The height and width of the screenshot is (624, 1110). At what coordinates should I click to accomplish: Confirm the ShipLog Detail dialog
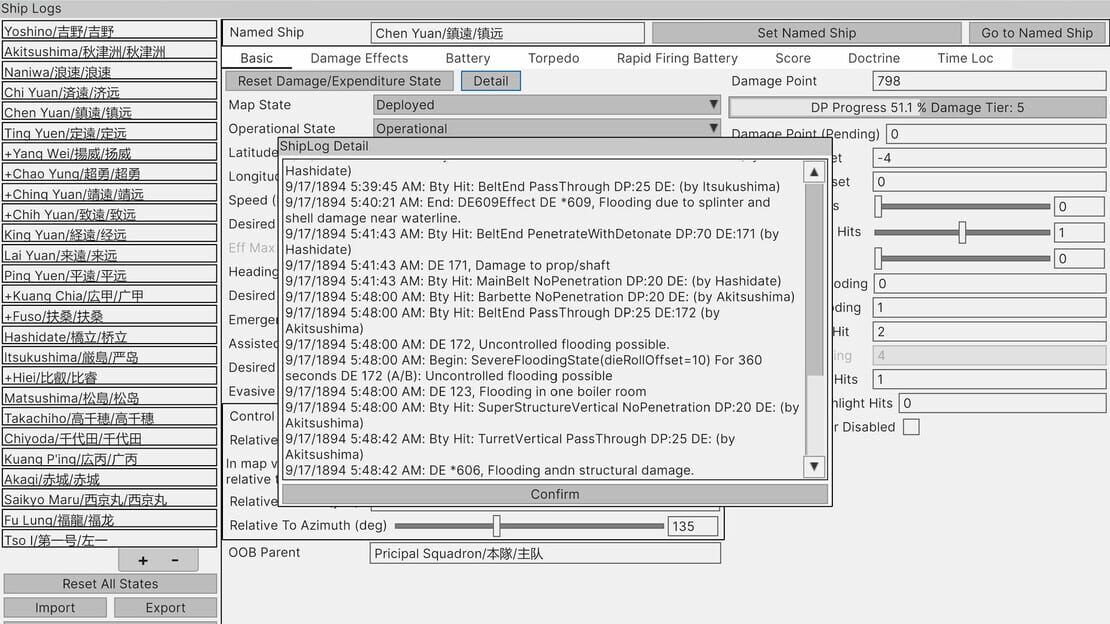coord(555,494)
